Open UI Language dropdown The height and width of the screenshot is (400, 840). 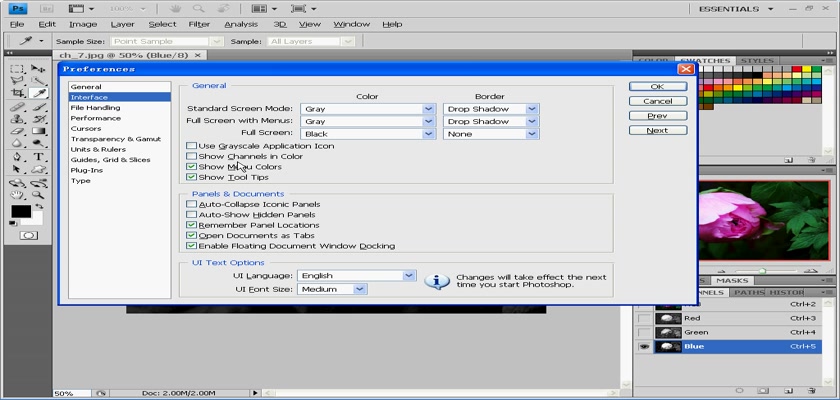[356, 275]
